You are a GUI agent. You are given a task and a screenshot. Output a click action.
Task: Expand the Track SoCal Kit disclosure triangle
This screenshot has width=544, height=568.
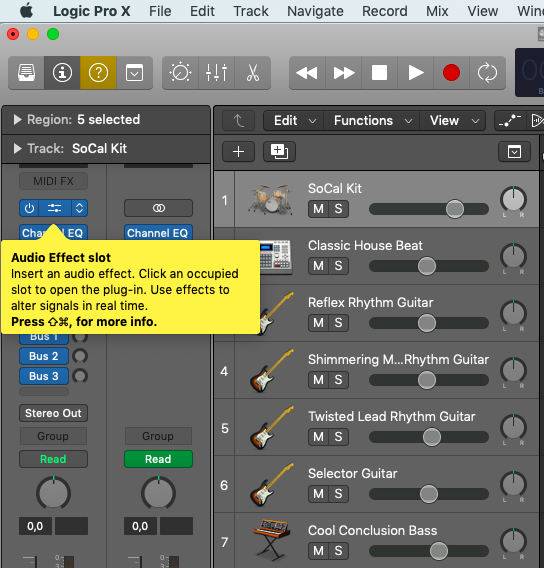coord(17,149)
